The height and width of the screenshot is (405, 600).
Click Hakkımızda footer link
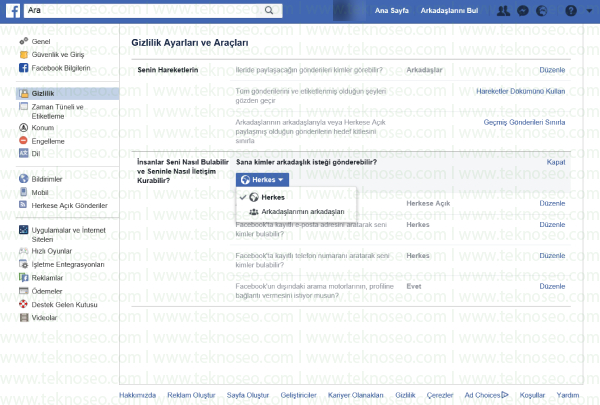click(137, 395)
